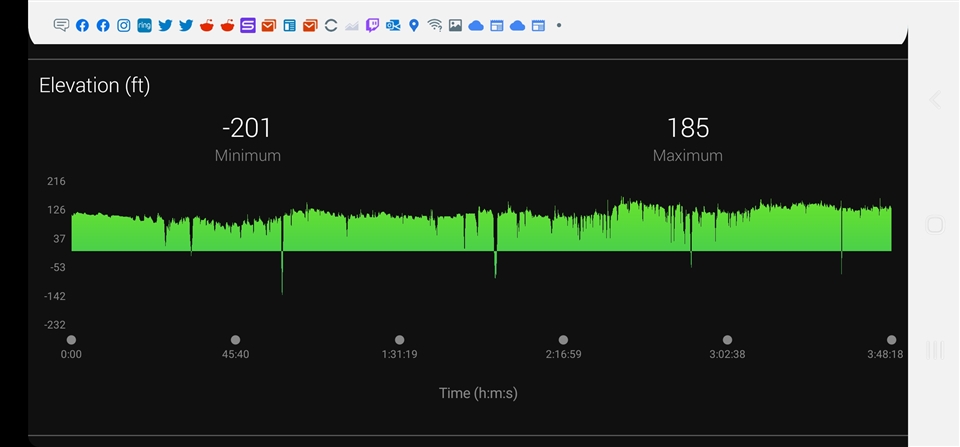
Task: Open the Twitch notification icon
Action: coord(372,25)
